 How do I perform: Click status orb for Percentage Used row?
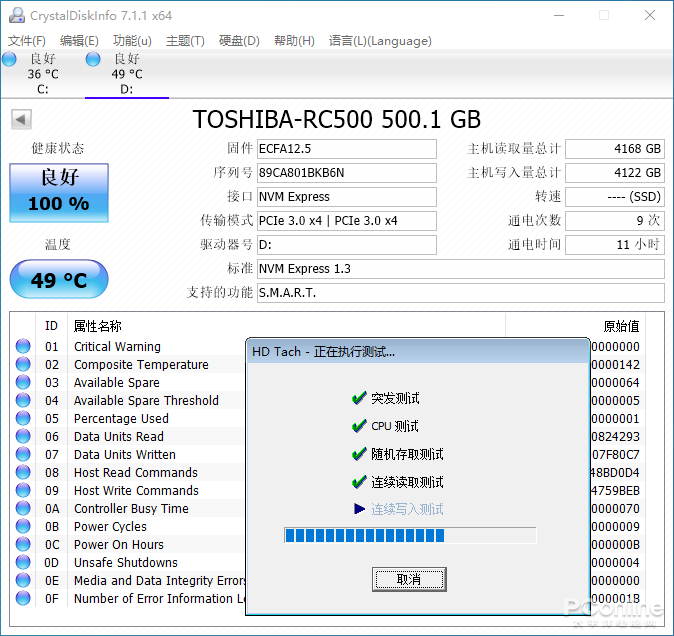(23, 419)
